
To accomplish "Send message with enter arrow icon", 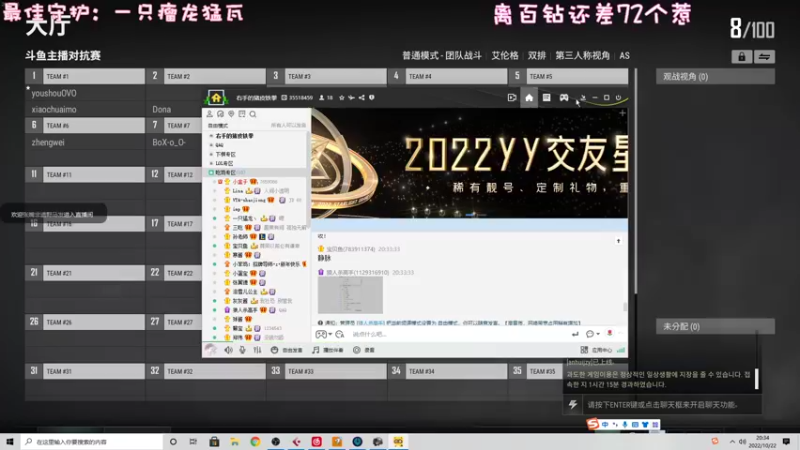I will pos(575,334).
